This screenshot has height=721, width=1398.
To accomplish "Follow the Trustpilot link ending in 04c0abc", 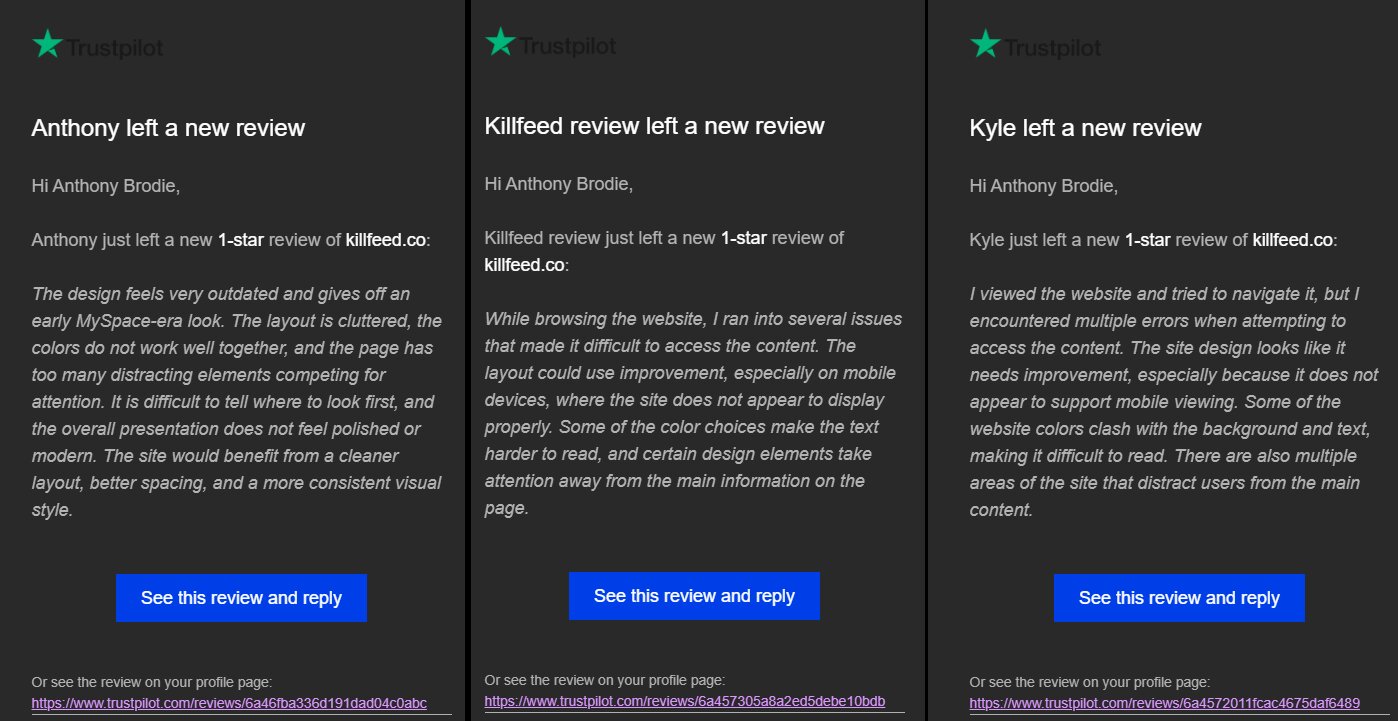I will pyautogui.click(x=229, y=703).
